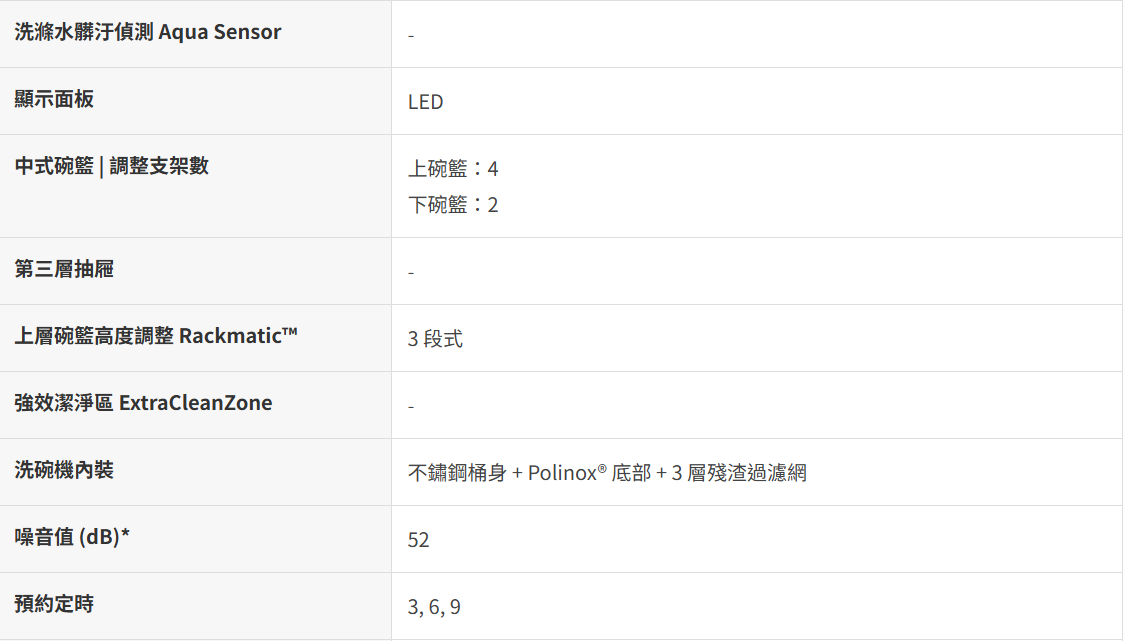This screenshot has height=641, width=1123.
Task: Select the 下碗籃：2 value text
Action: (453, 205)
